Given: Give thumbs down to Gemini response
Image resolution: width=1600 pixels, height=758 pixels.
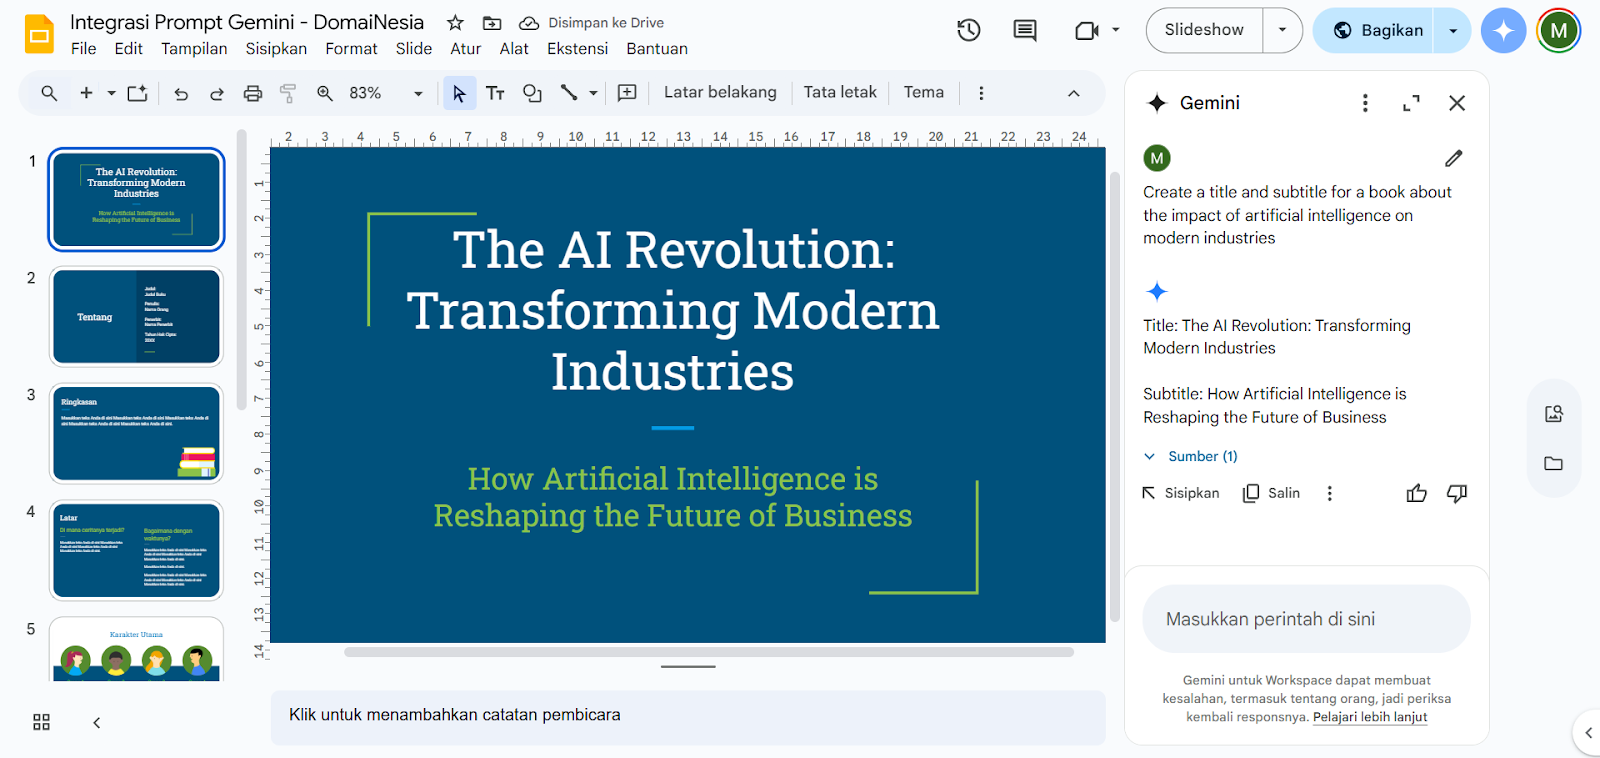Looking at the screenshot, I should [1456, 493].
